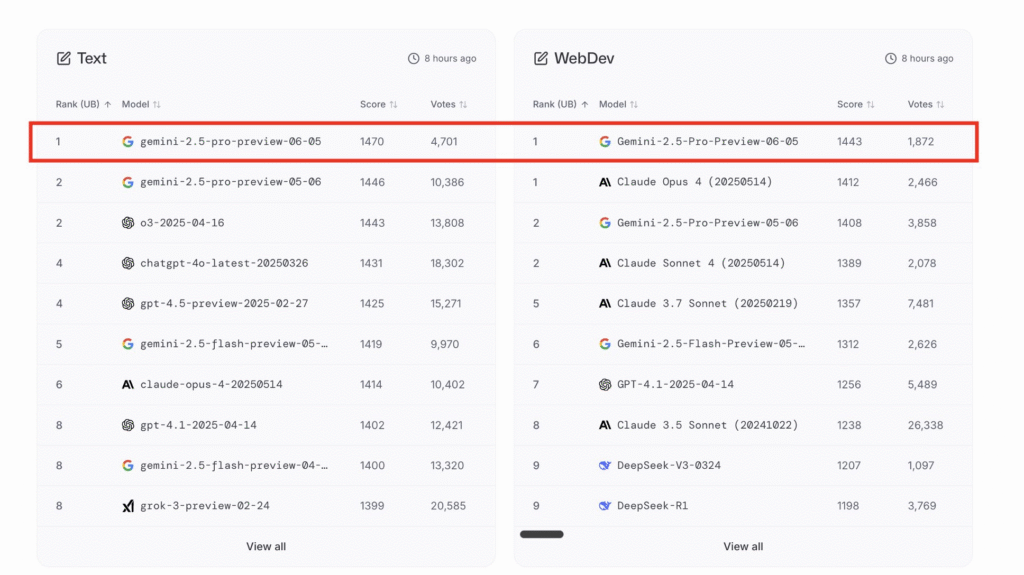This screenshot has width=1024, height=575.
Task: Open the WebDev leaderboard title
Action: [x=584, y=58]
